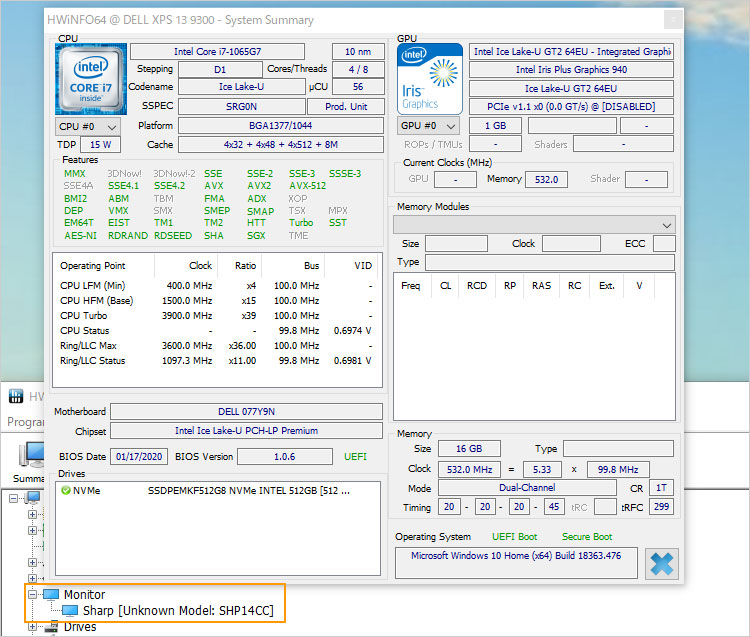Collapse the Monitor tree node
Image resolution: width=750 pixels, height=637 pixels.
33,594
